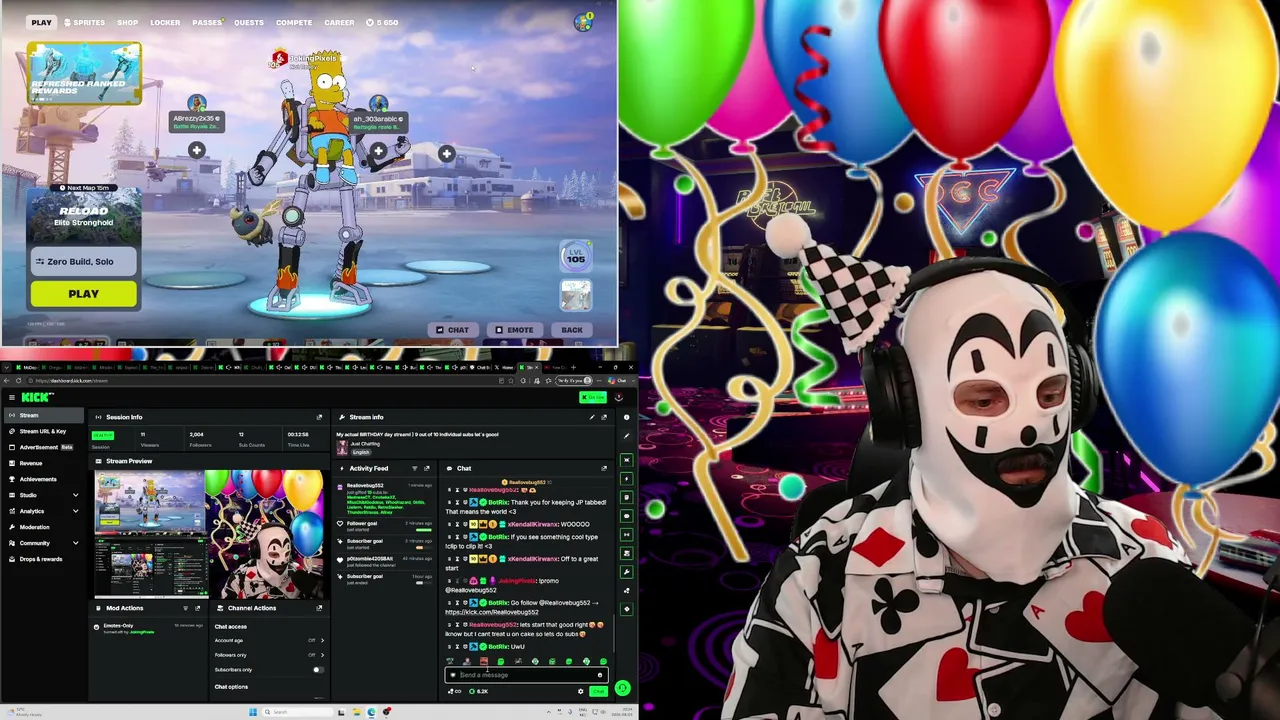Click the wrench icon in right toolbar
The width and height of the screenshot is (1280, 720).
(x=627, y=572)
